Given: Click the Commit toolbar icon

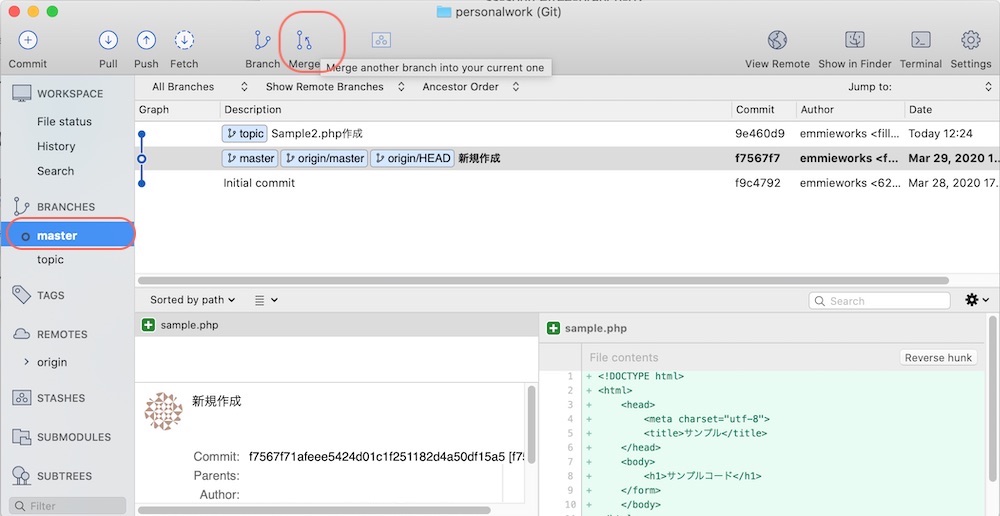Looking at the screenshot, I should coord(27,40).
